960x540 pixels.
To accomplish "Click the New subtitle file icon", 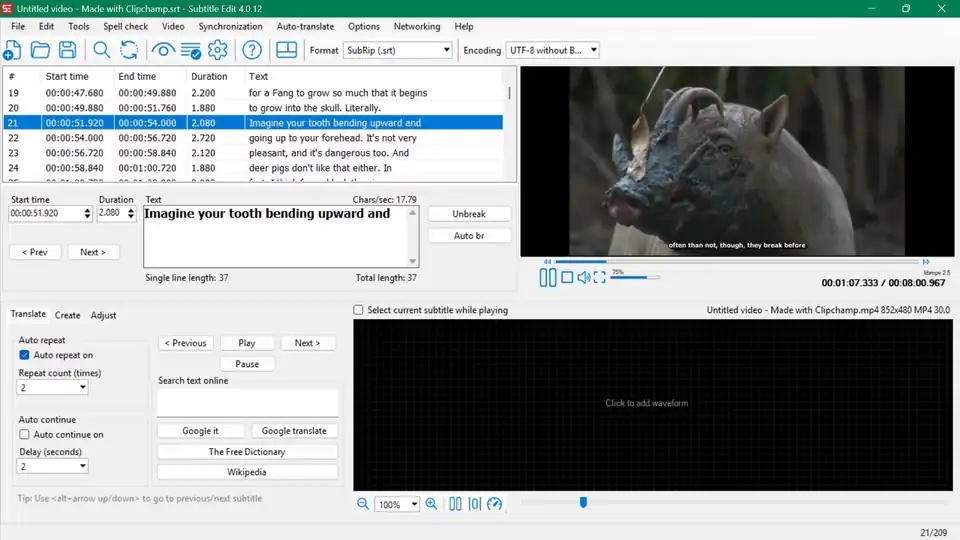I will click(x=12, y=50).
